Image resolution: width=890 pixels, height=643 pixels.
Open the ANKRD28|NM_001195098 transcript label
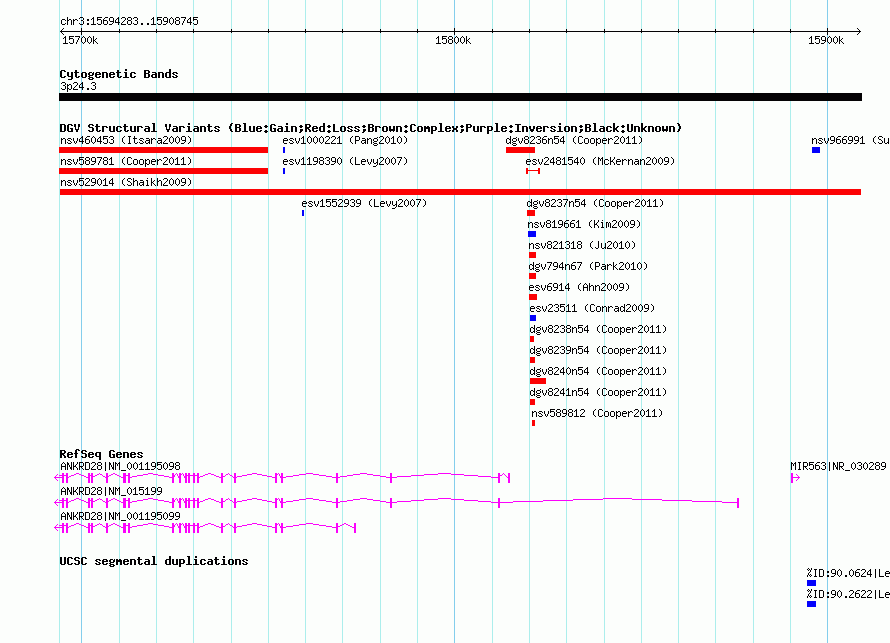coord(120,466)
